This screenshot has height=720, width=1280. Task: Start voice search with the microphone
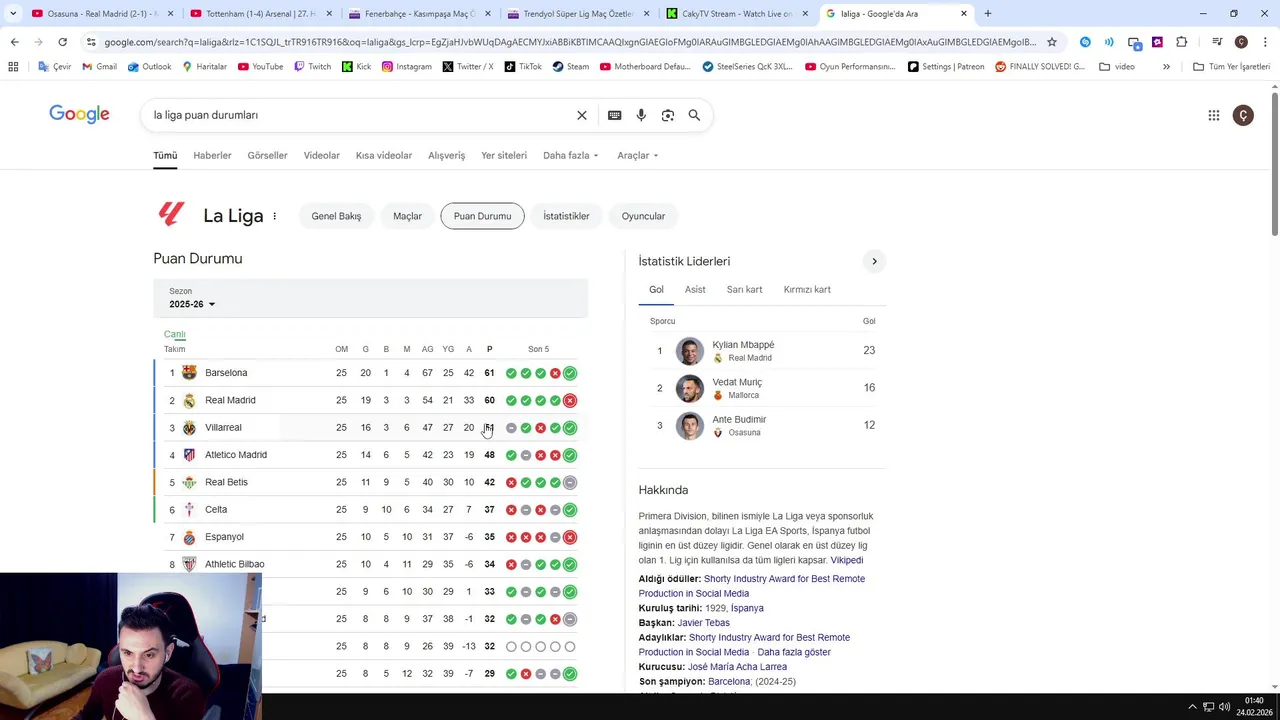[x=641, y=115]
